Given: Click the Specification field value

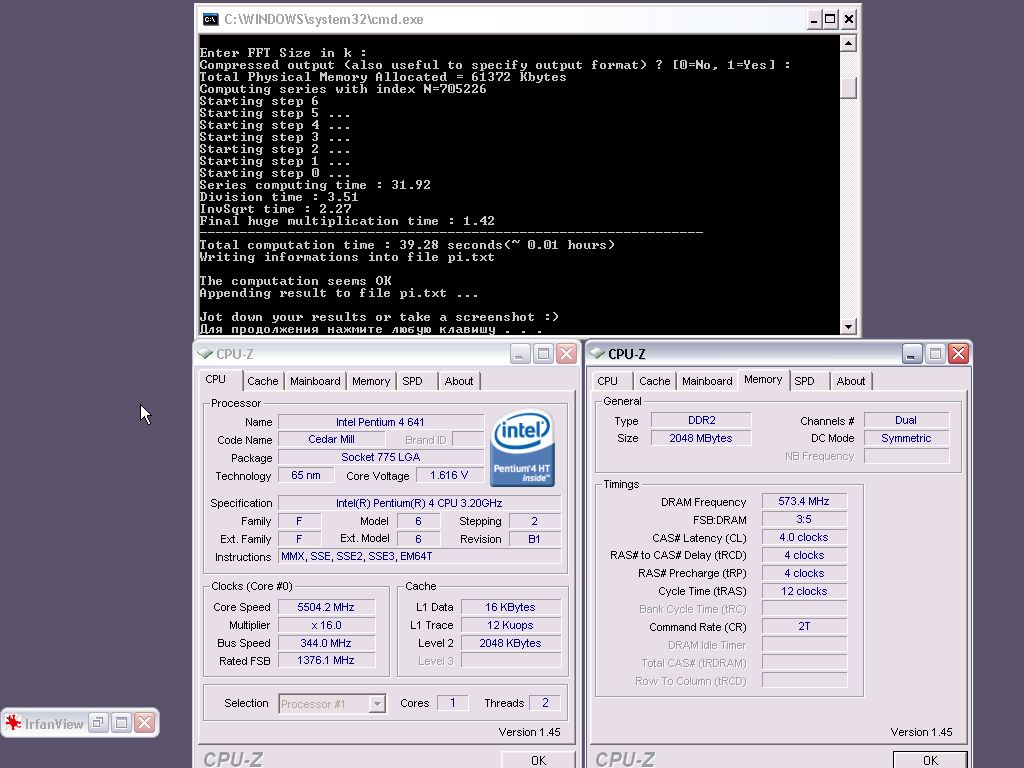Looking at the screenshot, I should point(419,503).
